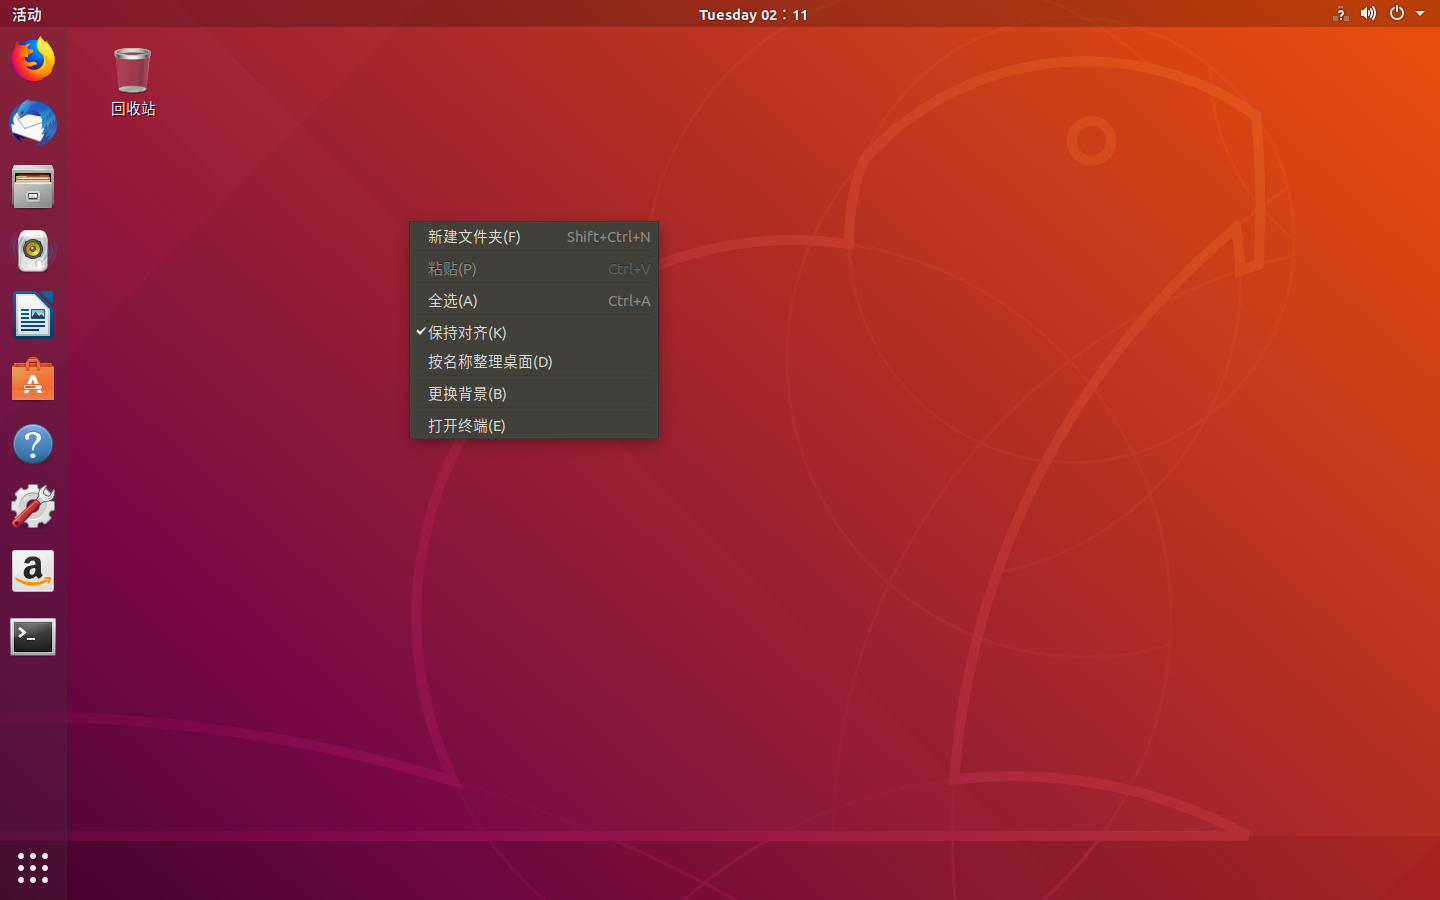1440x900 pixels.
Task: Mute sound via the volume indicator
Action: (x=1368, y=14)
